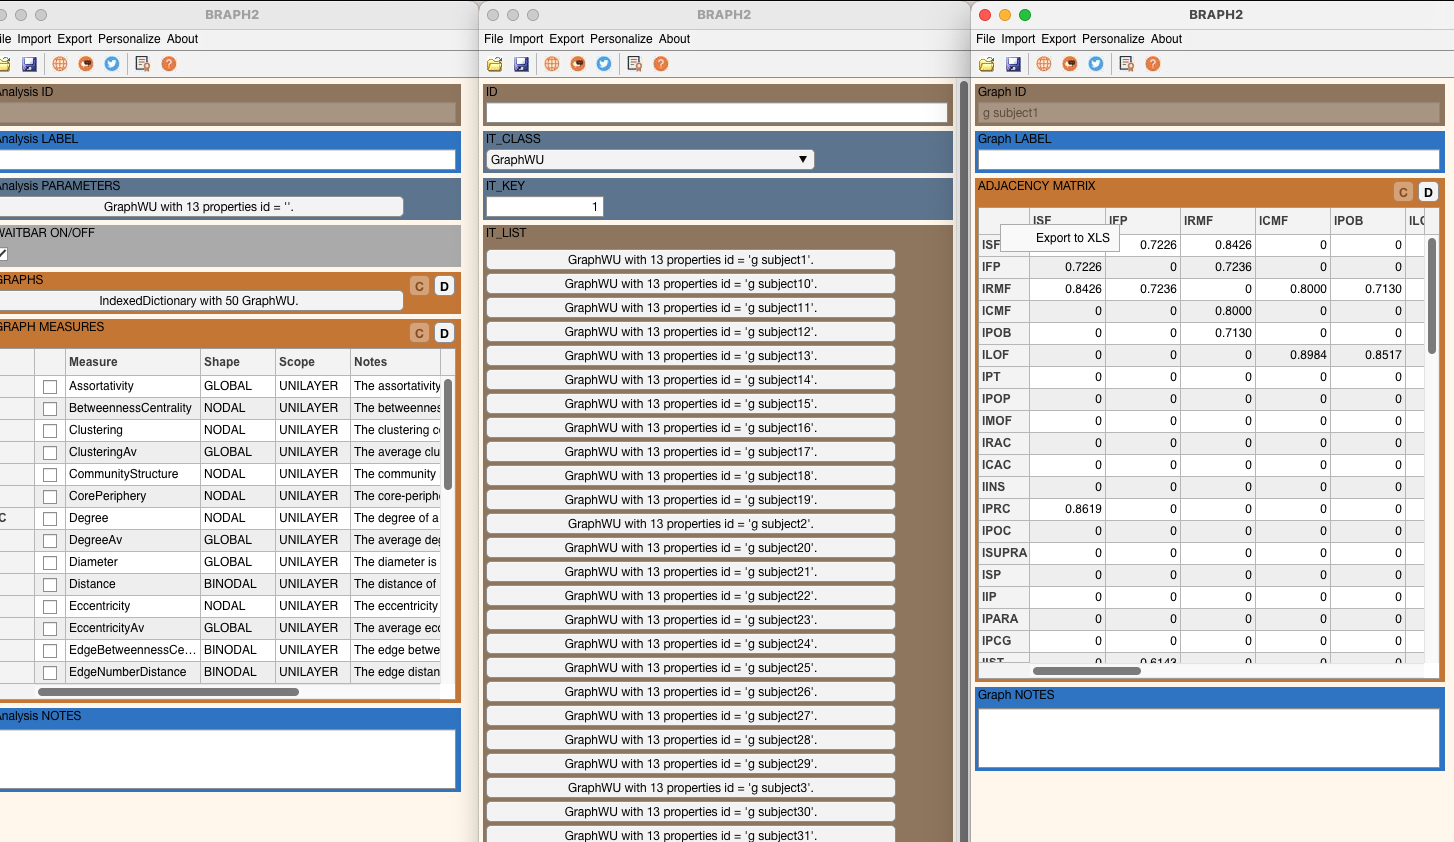
Task: Enable the EccentricityAv measure checkbox
Action: (x=50, y=629)
